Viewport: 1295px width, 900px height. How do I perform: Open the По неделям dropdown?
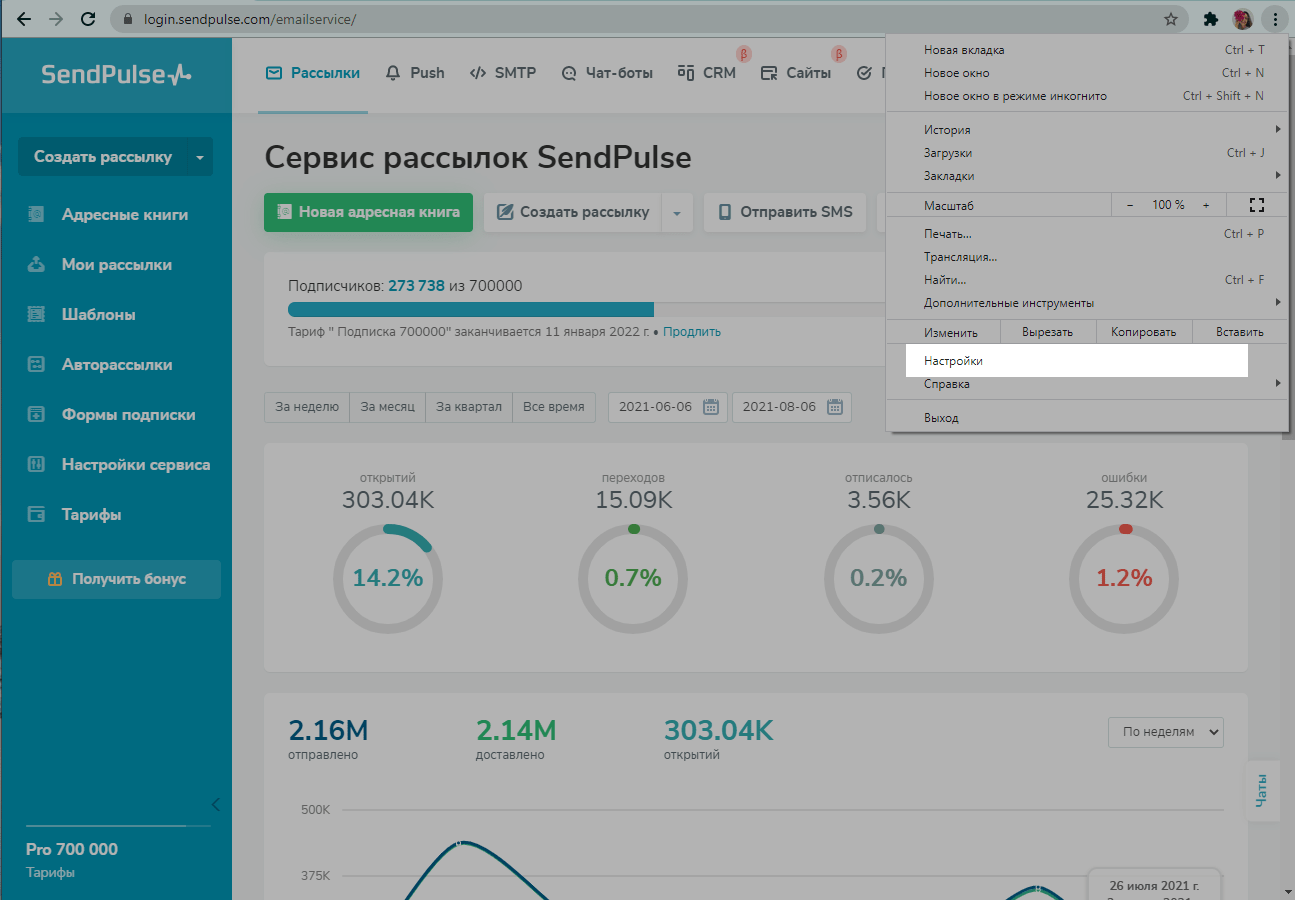point(1166,732)
